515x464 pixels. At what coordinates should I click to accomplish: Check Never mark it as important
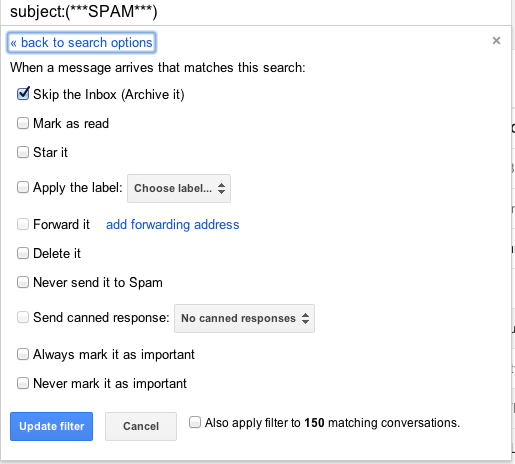(x=23, y=383)
